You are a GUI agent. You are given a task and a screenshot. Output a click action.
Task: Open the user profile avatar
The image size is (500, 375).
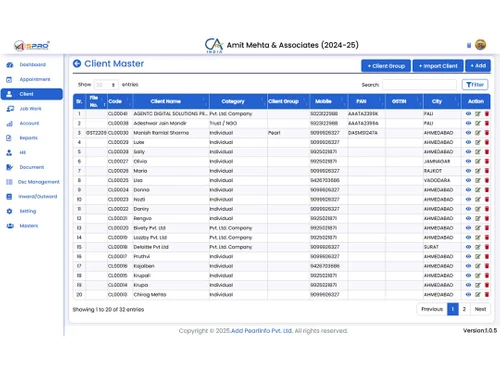tap(480, 45)
